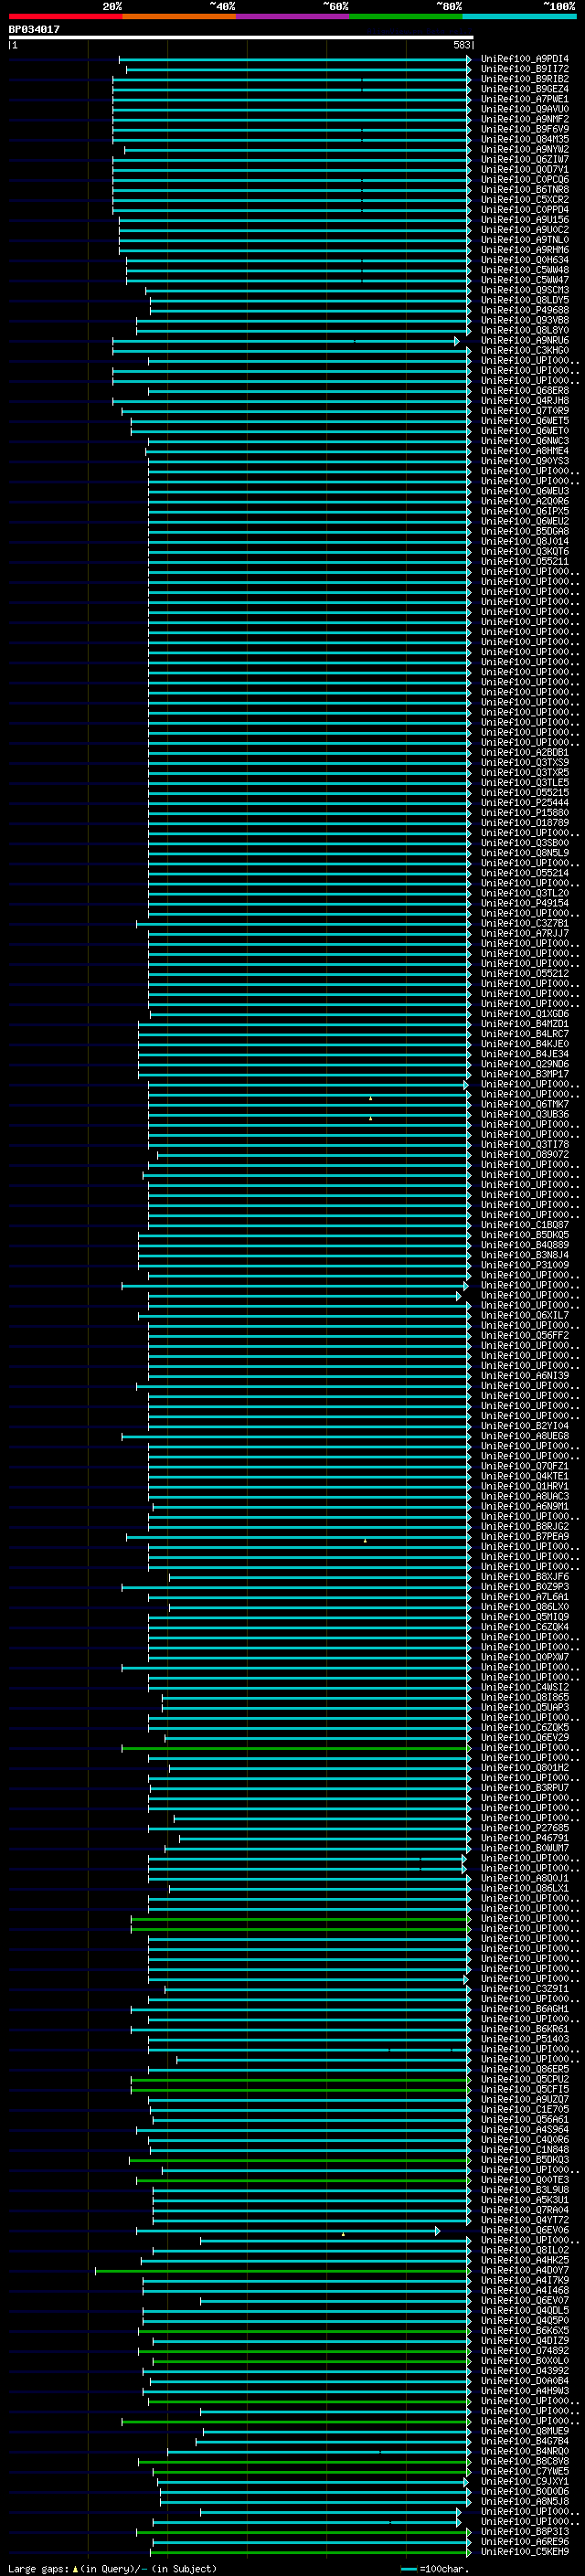Click the label UniRef100_P46791
This screenshot has height=2576, width=585.
524,1838
